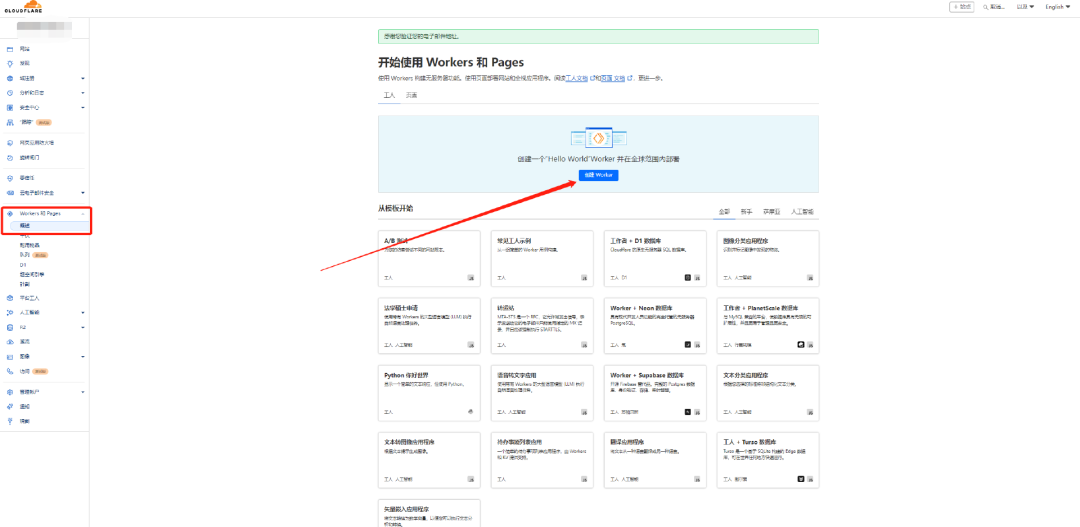Viewport: 1080px width, 527px height.
Task: Select the 全部 template filter tab
Action: click(724, 211)
